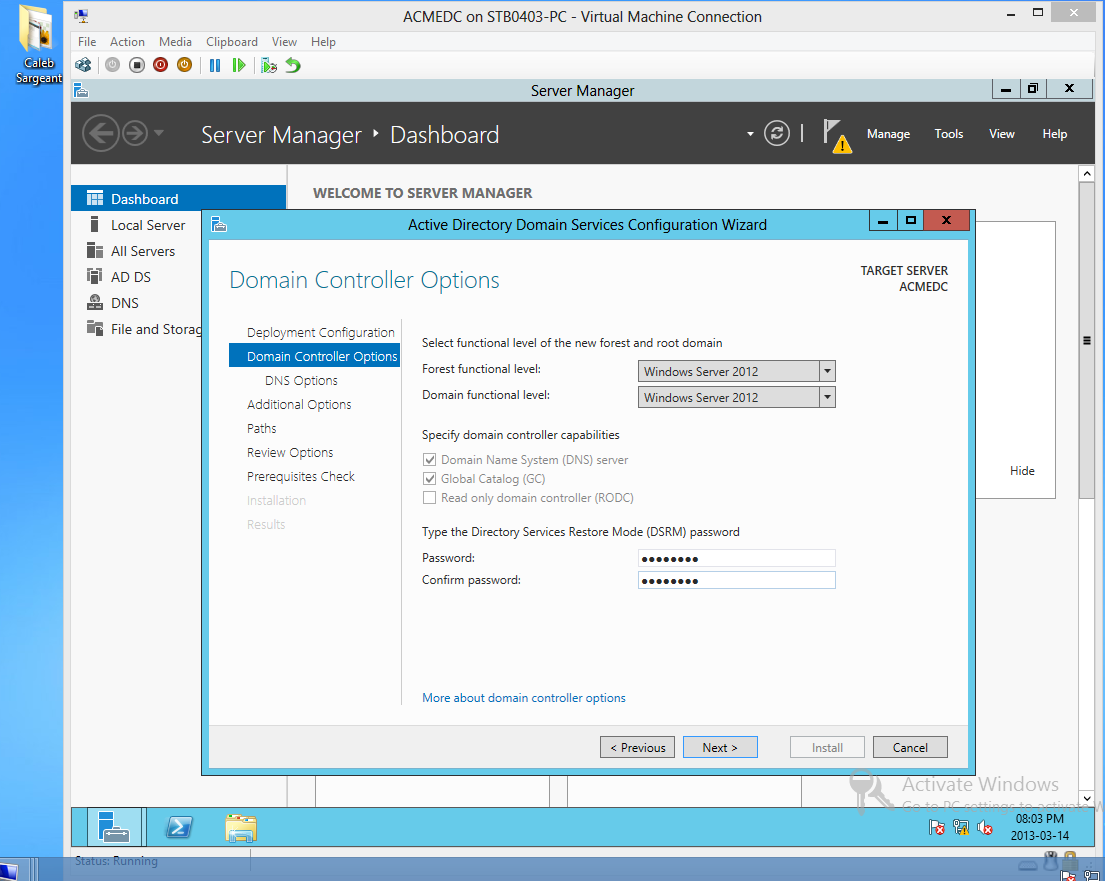Open the dropdown arrow beside the refresh icon
Image resolution: width=1105 pixels, height=881 pixels.
click(750, 134)
